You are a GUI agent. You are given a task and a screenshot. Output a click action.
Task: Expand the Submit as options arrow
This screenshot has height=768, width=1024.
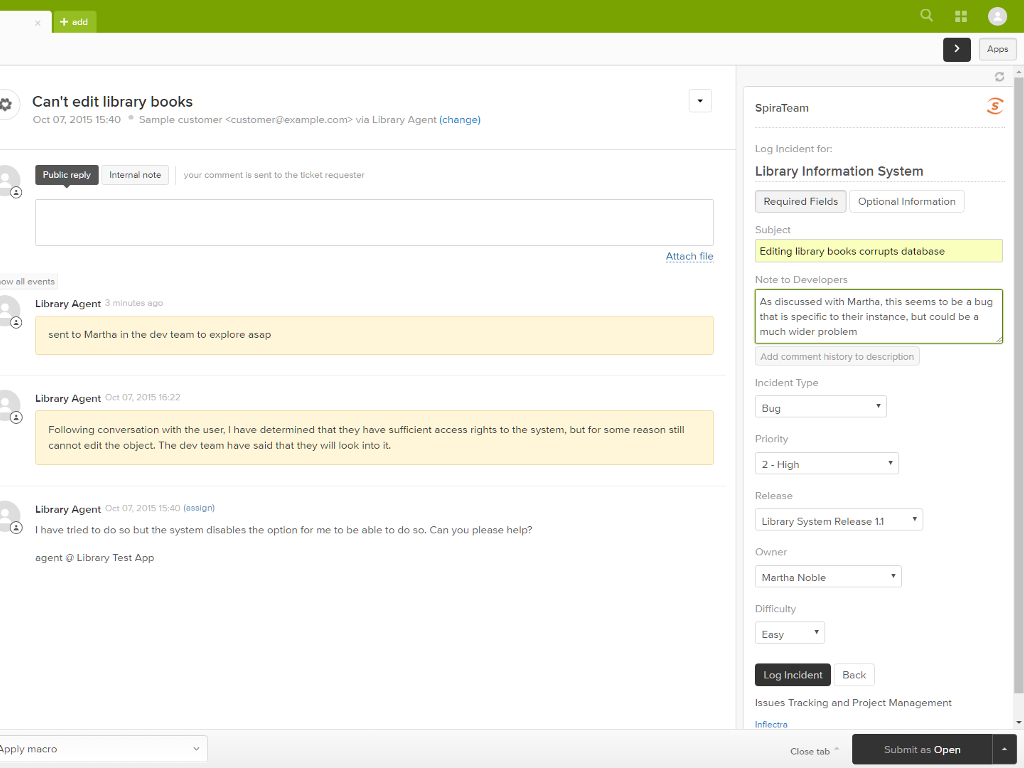(x=1005, y=749)
